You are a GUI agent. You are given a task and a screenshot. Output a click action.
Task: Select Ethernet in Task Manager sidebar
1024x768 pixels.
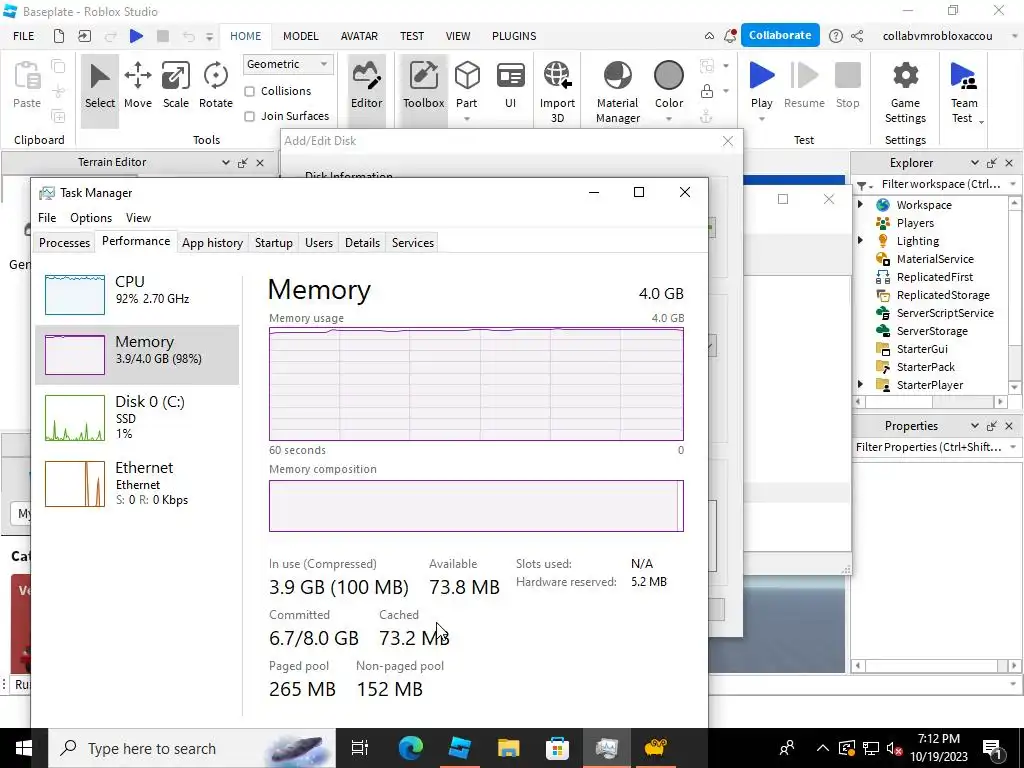137,484
